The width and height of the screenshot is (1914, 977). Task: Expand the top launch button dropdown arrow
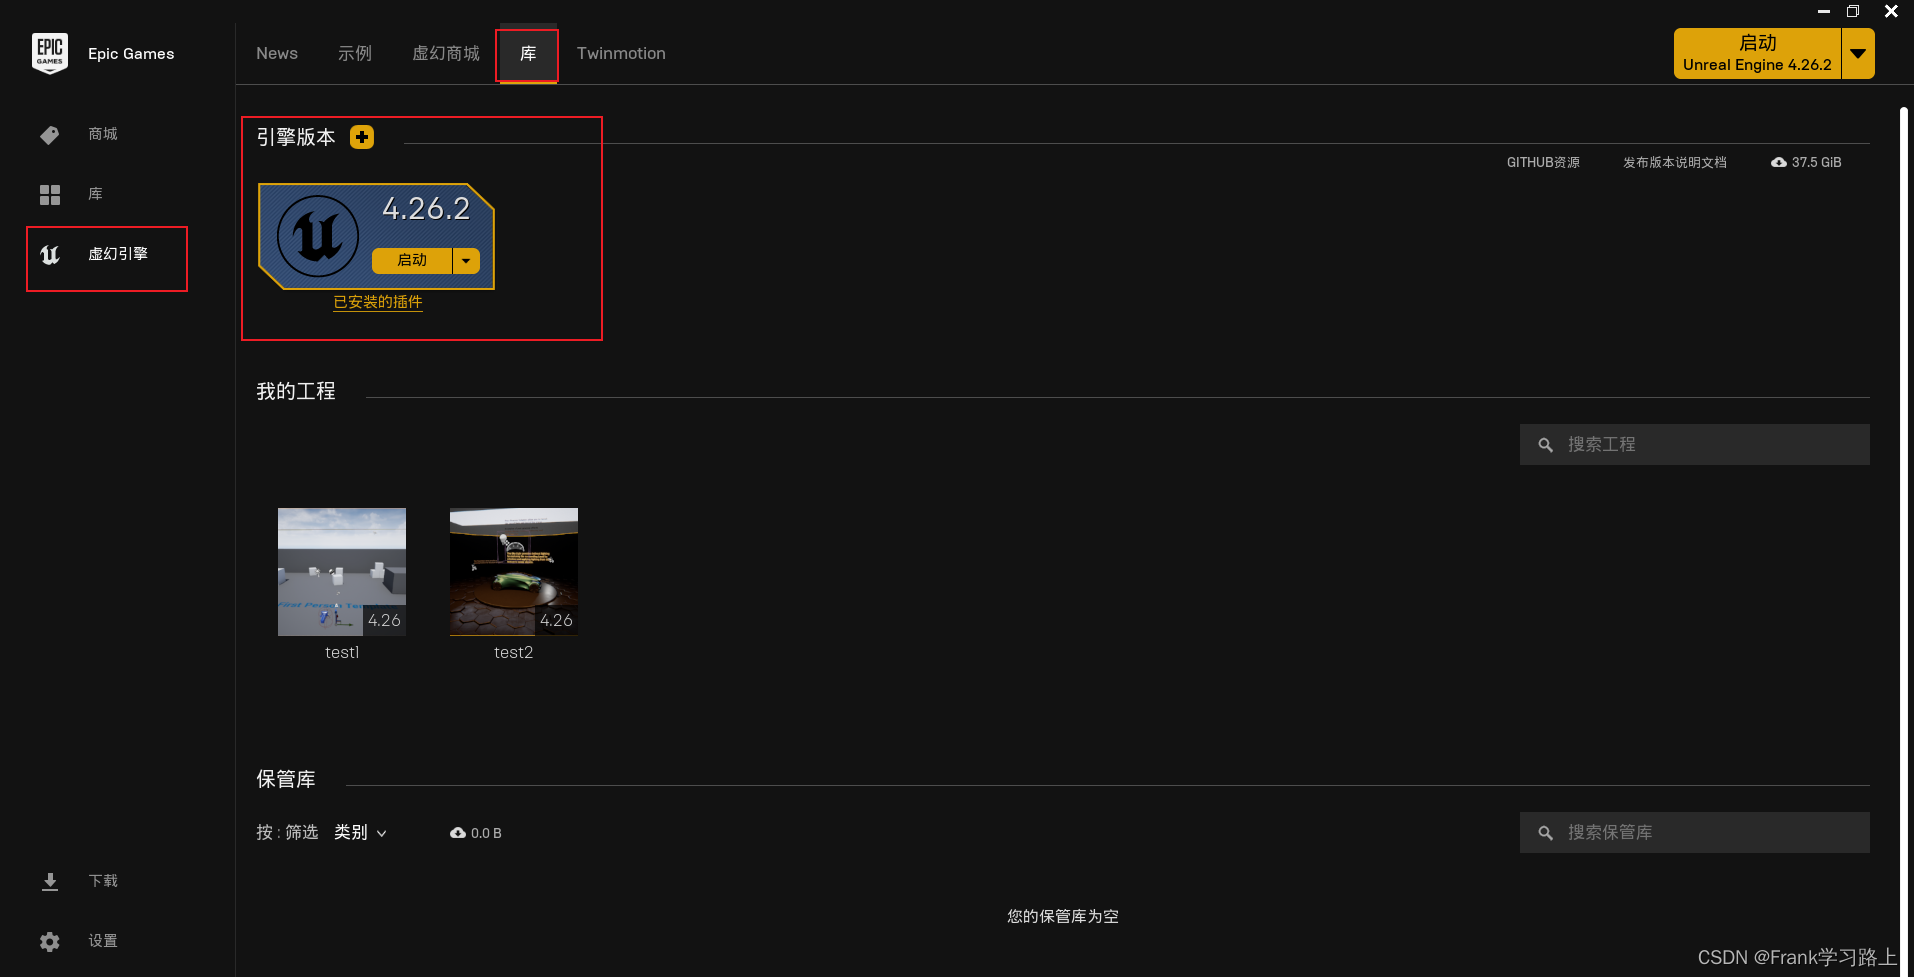(1858, 53)
